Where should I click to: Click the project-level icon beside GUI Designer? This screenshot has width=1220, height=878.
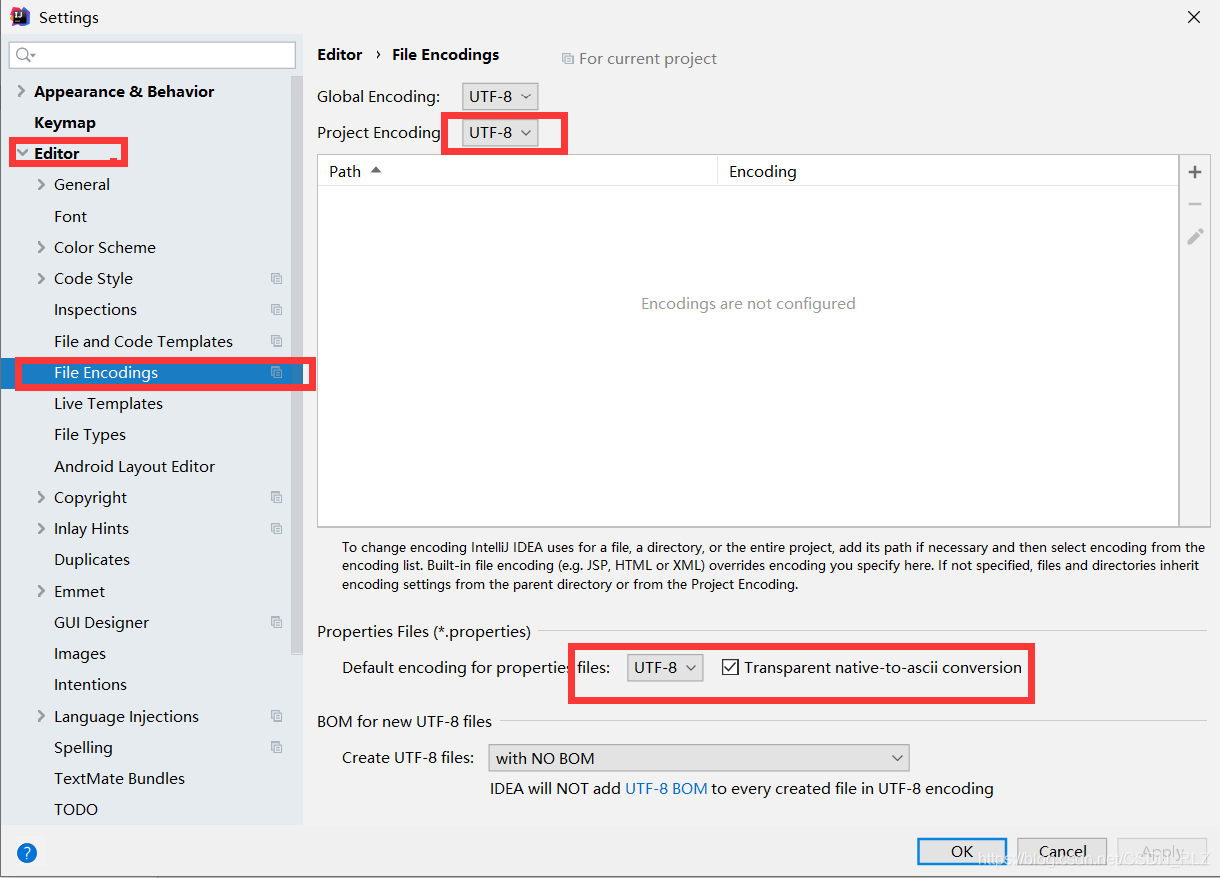[277, 622]
